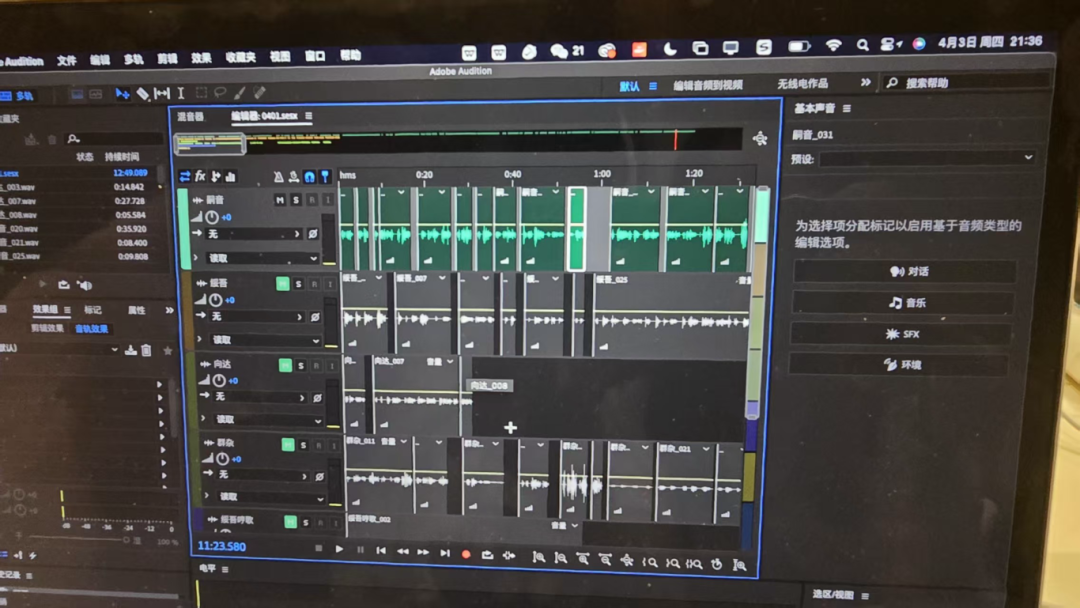Click the Record button in transport
Viewport: 1080px width, 608px height.
click(x=465, y=553)
